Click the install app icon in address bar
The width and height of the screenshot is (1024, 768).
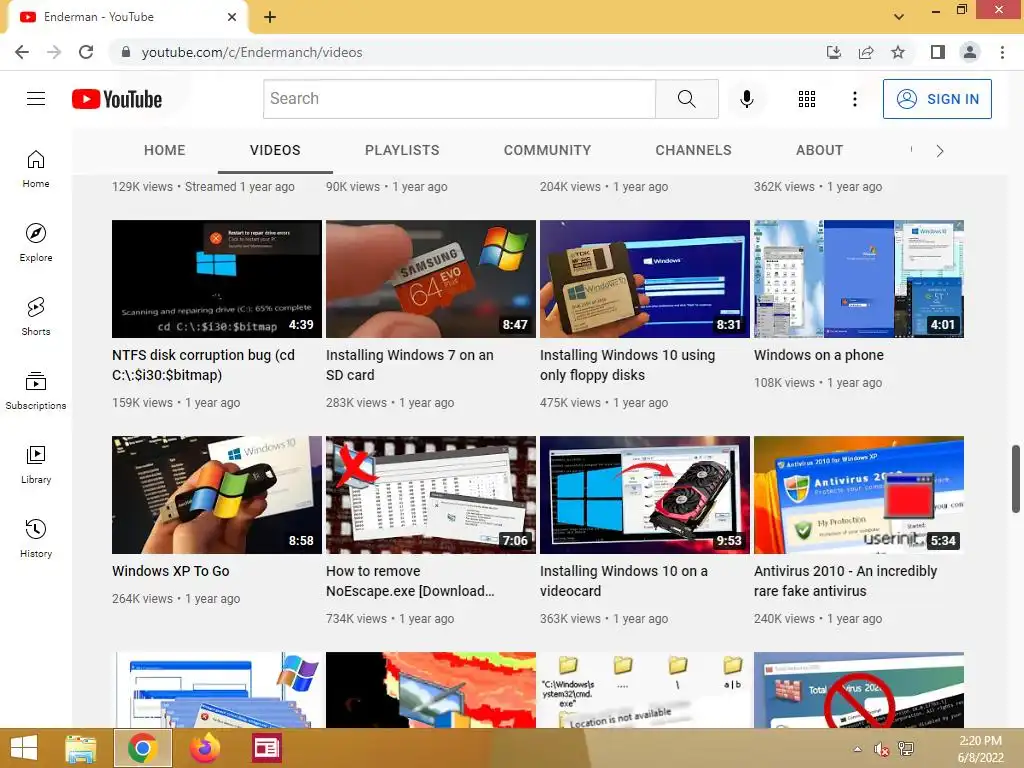tap(834, 52)
